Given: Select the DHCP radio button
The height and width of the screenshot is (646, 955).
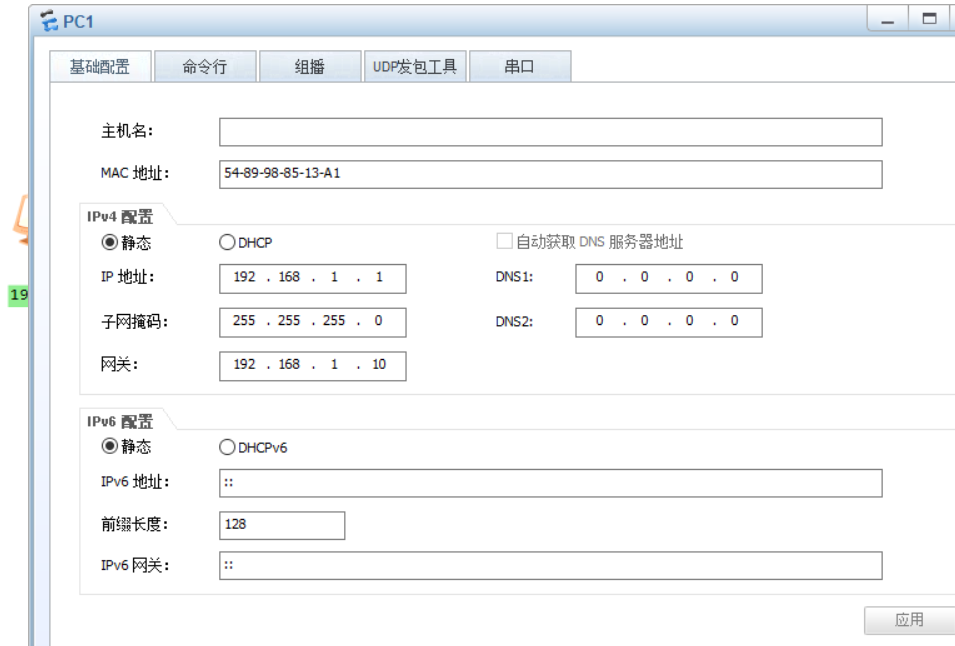Looking at the screenshot, I should tap(227, 242).
